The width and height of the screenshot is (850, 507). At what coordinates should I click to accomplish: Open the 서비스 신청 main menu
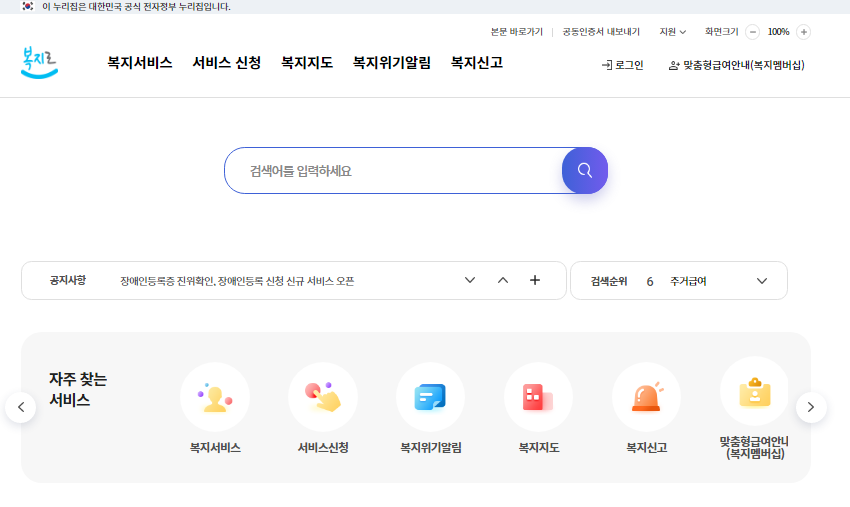(227, 63)
